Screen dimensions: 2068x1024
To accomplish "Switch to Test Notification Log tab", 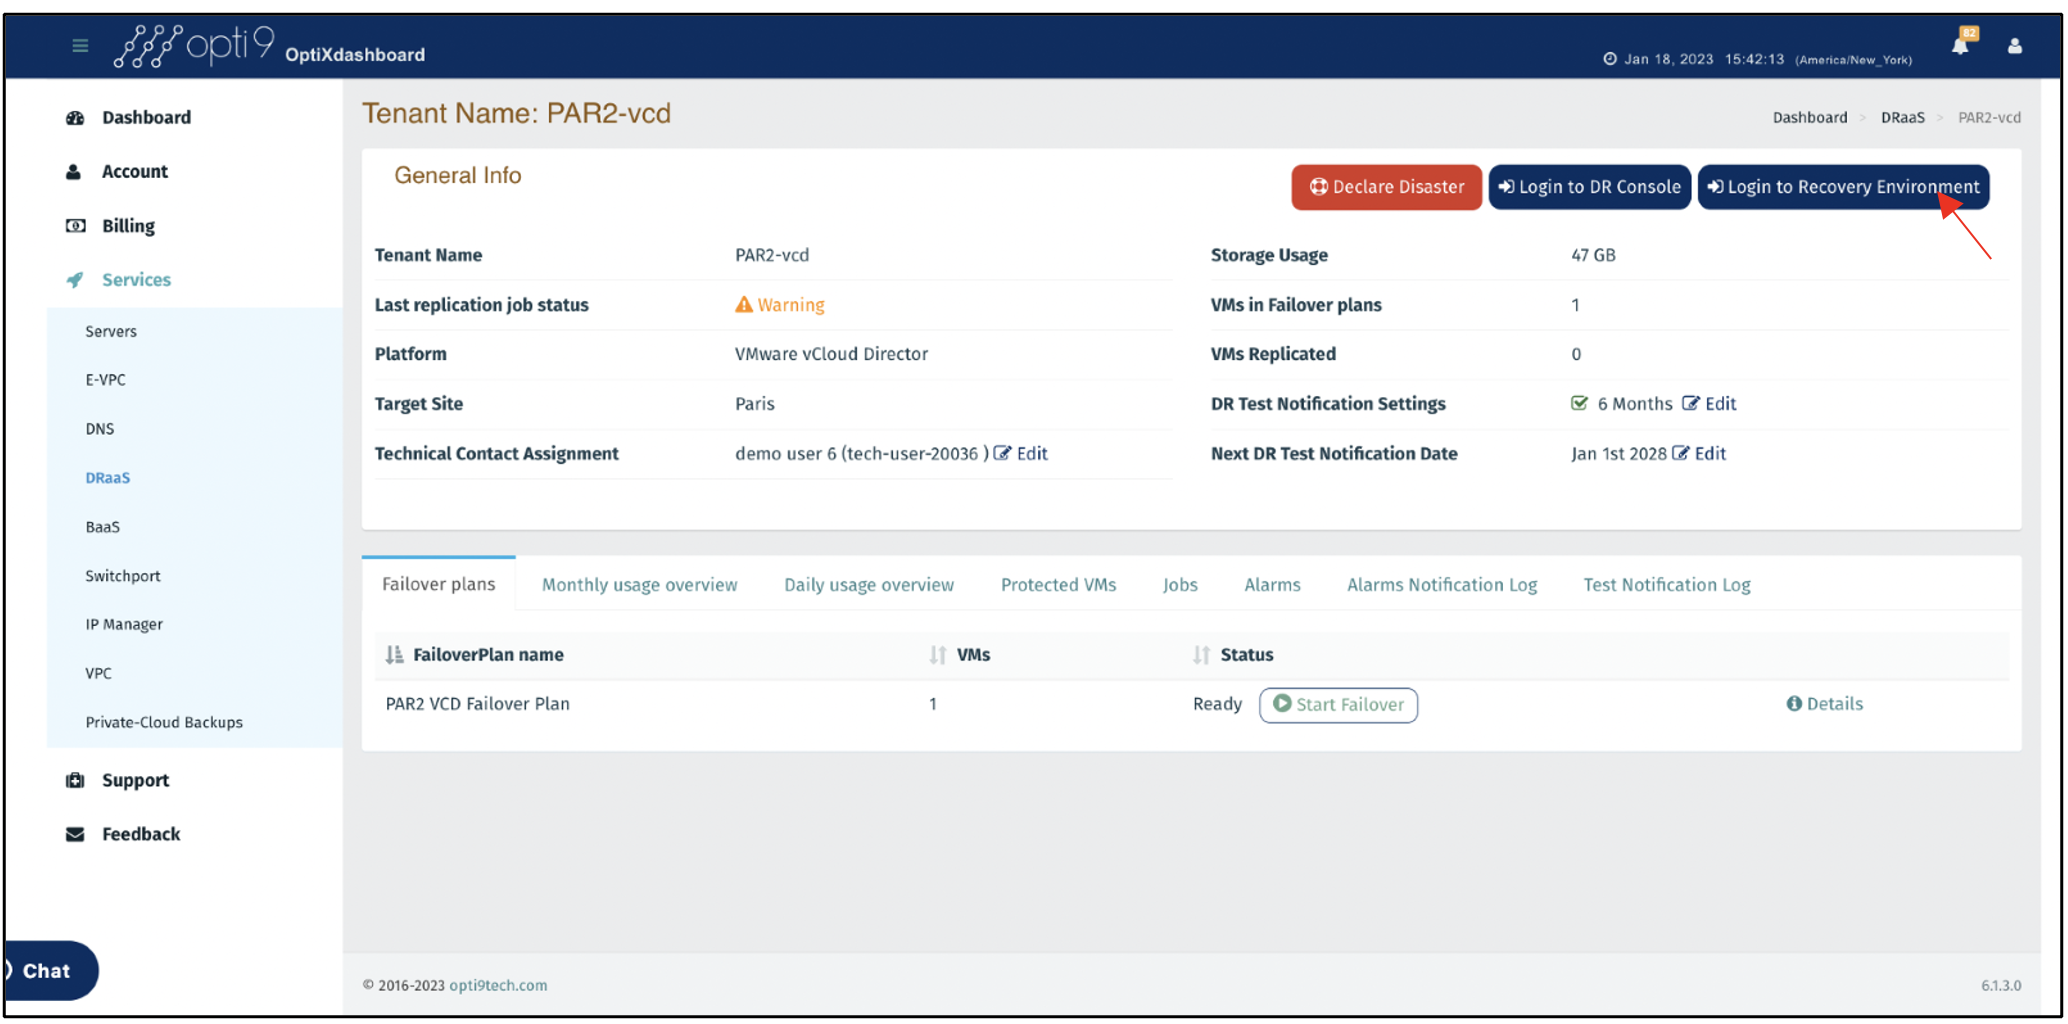I will [1667, 585].
